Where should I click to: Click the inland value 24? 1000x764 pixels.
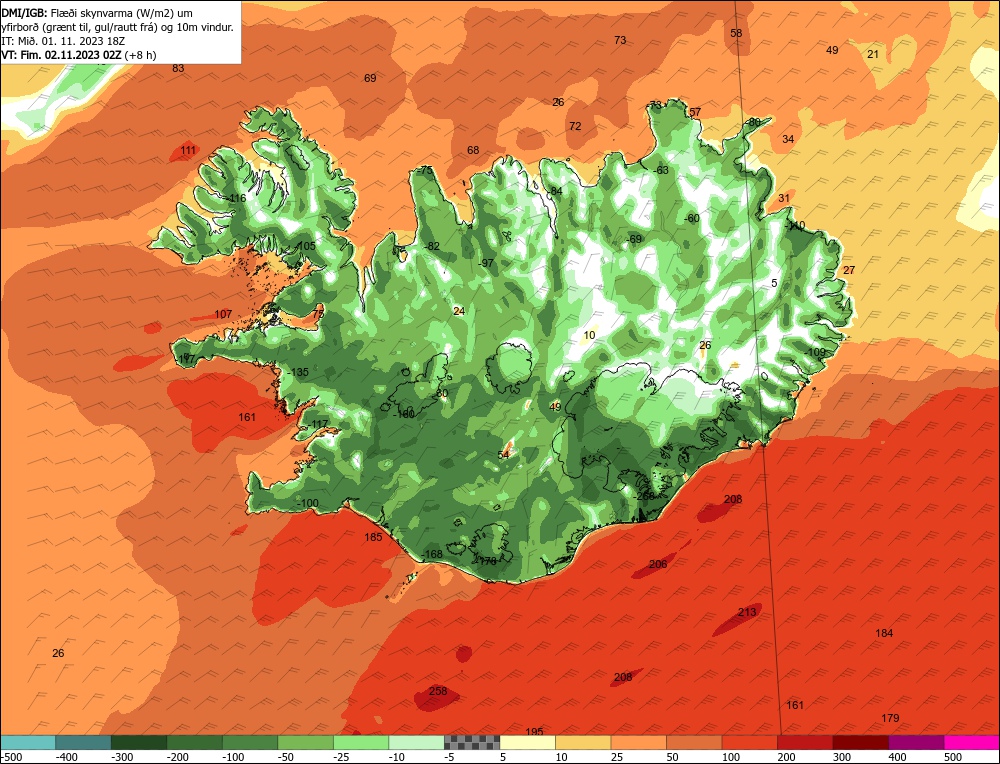(x=459, y=311)
